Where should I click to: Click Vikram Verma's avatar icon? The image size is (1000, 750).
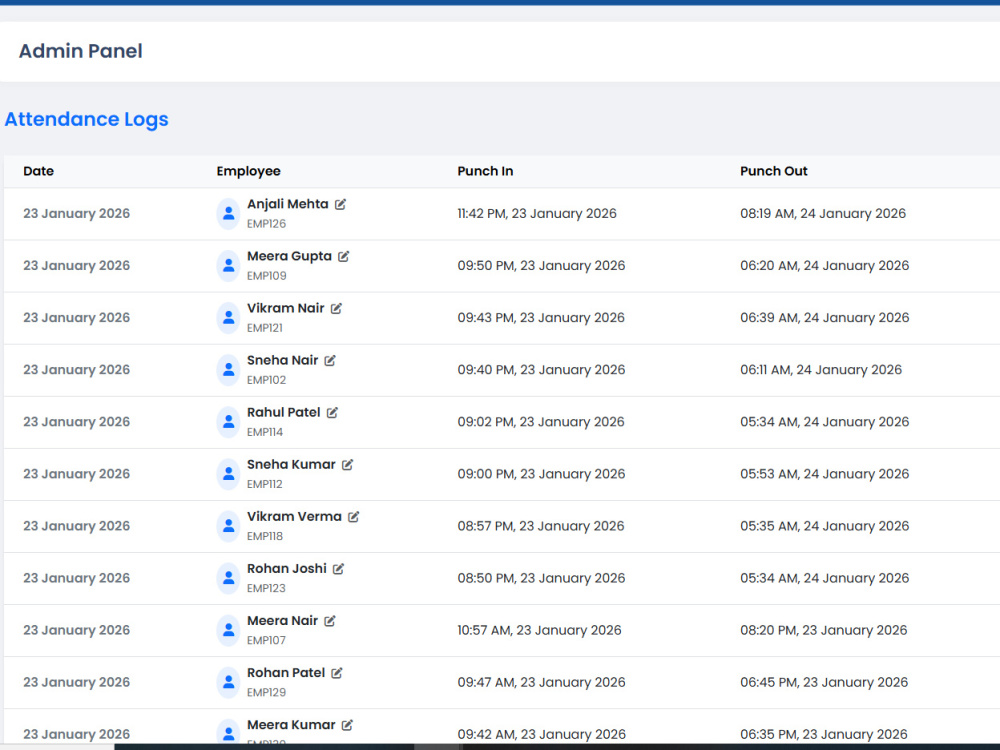click(x=228, y=526)
